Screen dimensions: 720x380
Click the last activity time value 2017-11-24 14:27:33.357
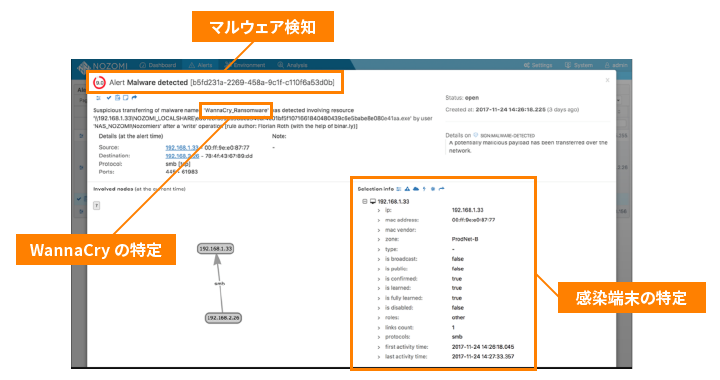click(x=483, y=357)
